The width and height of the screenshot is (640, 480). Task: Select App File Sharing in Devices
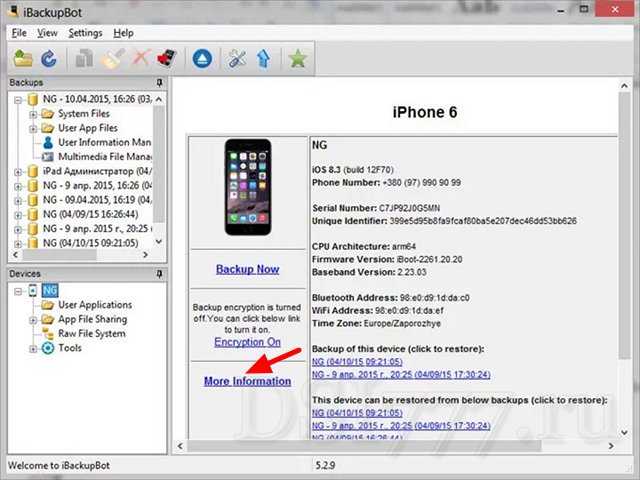click(x=93, y=319)
